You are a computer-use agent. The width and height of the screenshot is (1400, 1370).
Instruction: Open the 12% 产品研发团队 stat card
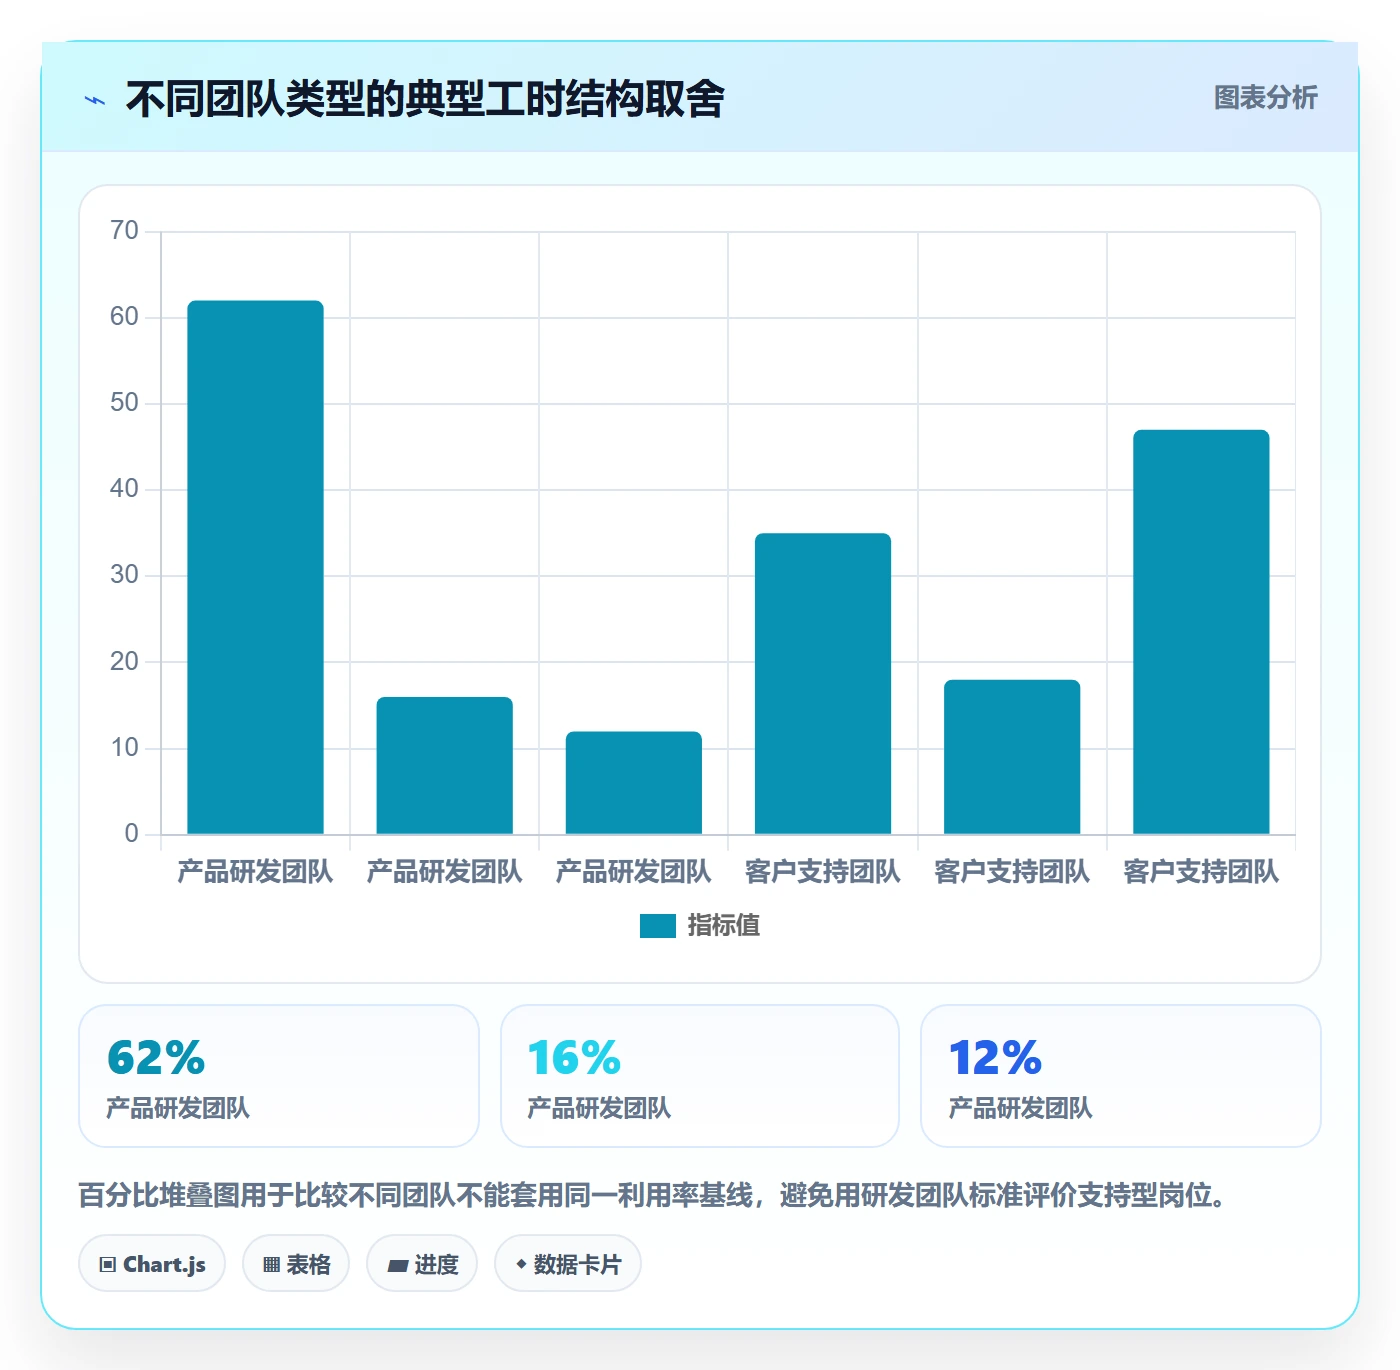1120,1076
